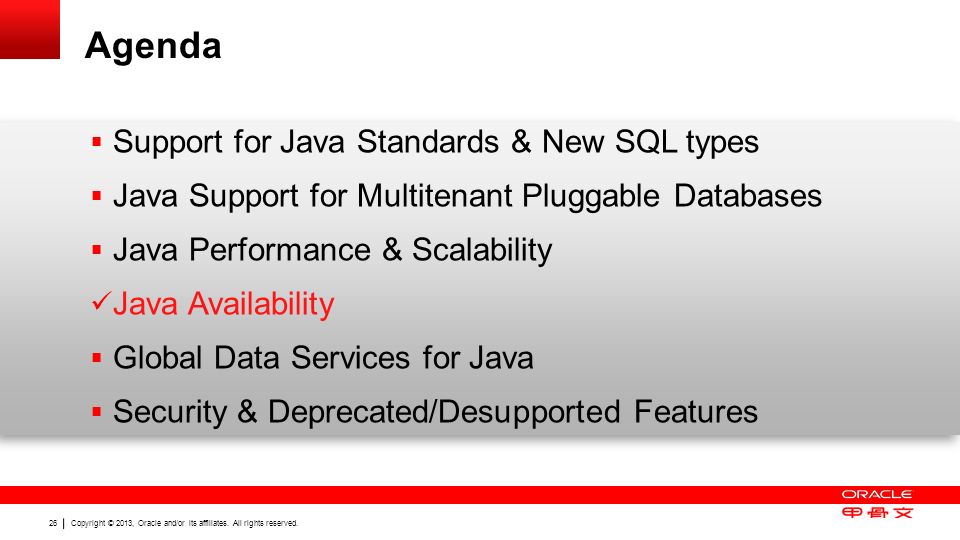This screenshot has width=960, height=540.
Task: Click the Chinese Oracle characters logo
Action: 877,512
